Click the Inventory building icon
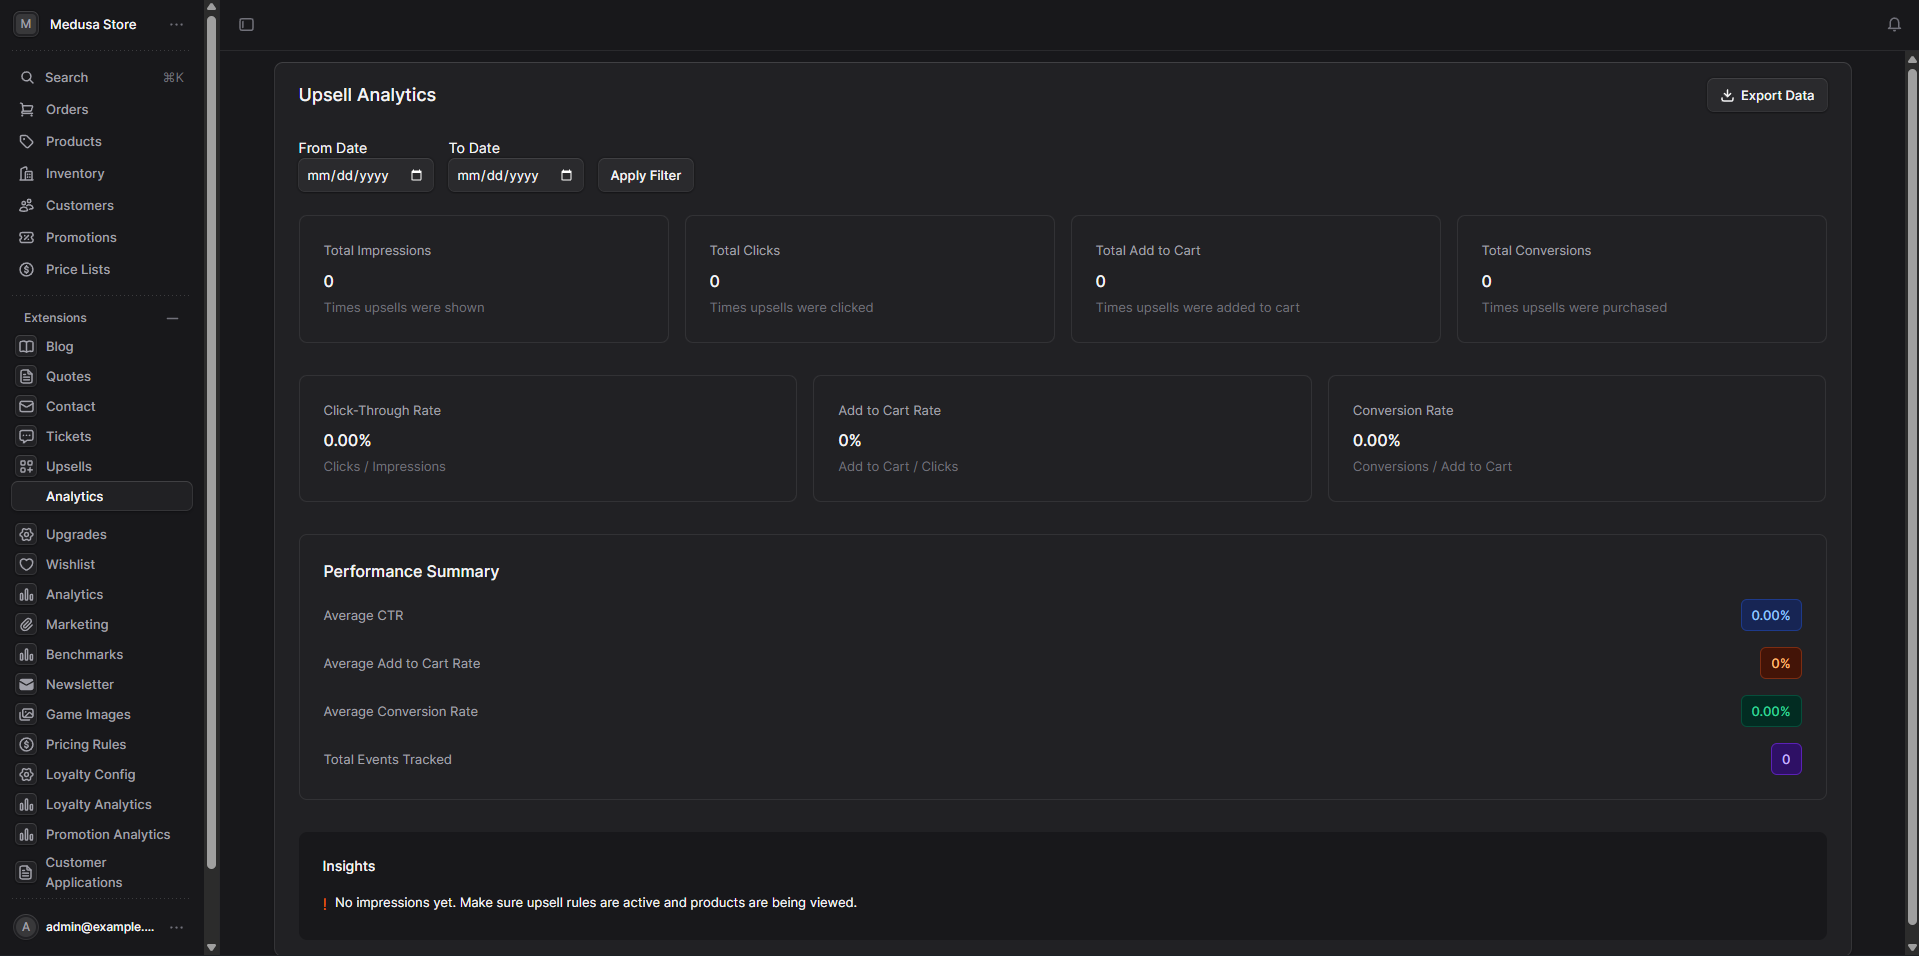 27,173
